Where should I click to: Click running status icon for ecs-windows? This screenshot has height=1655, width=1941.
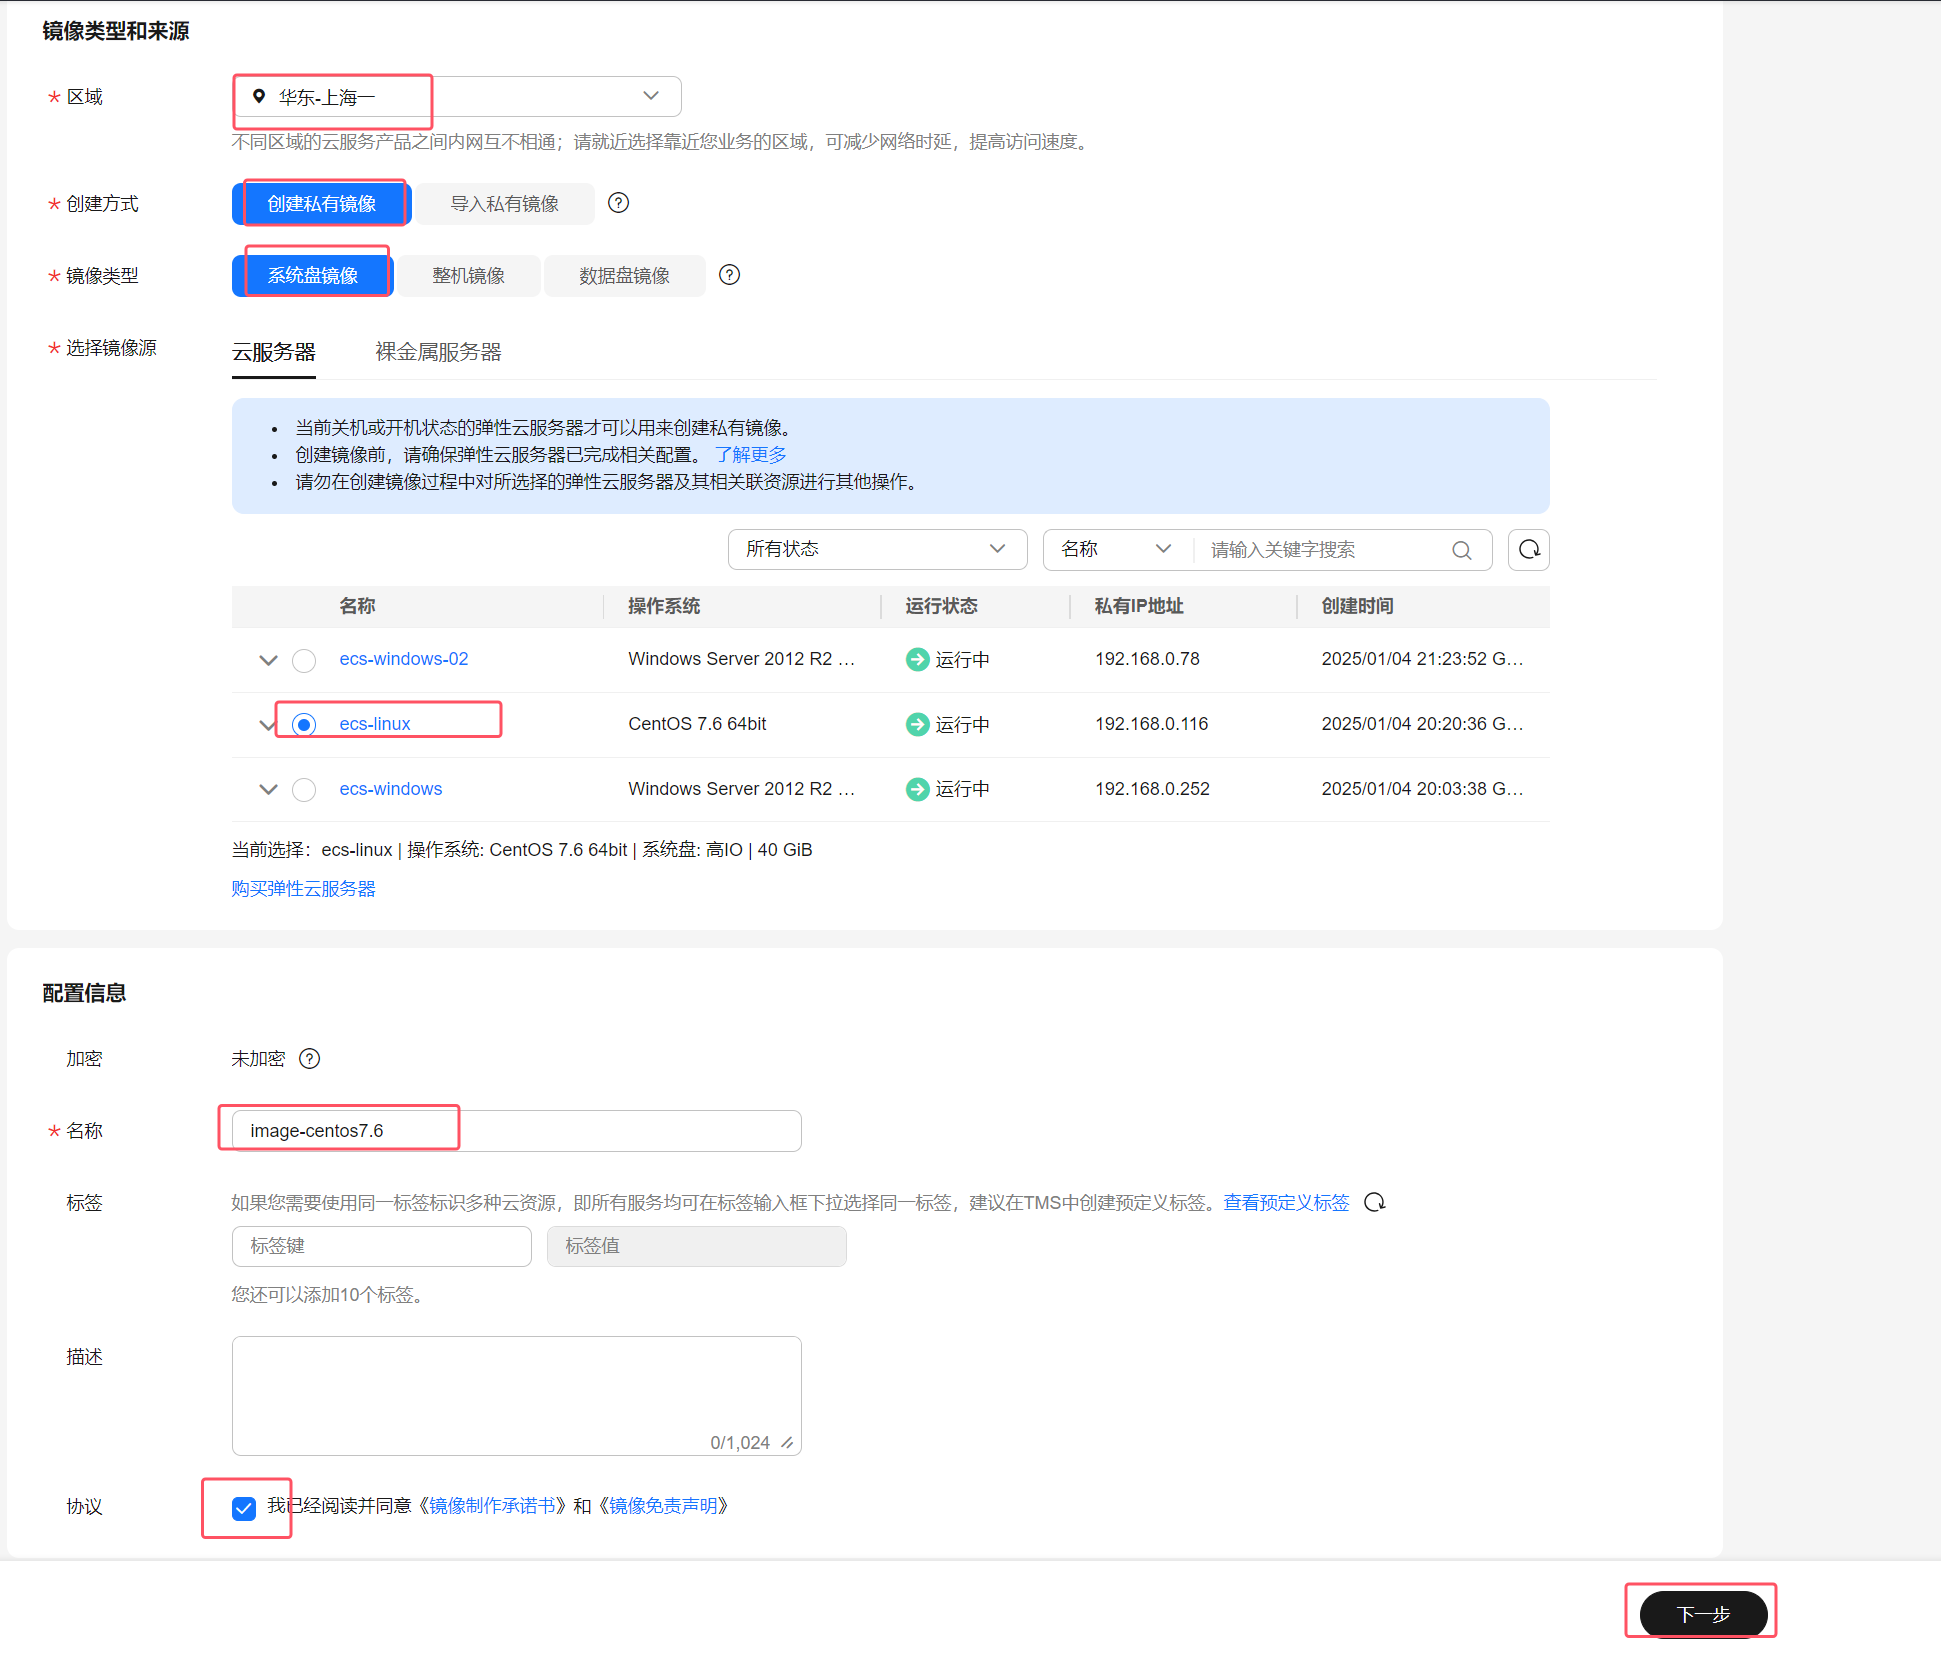click(x=917, y=789)
